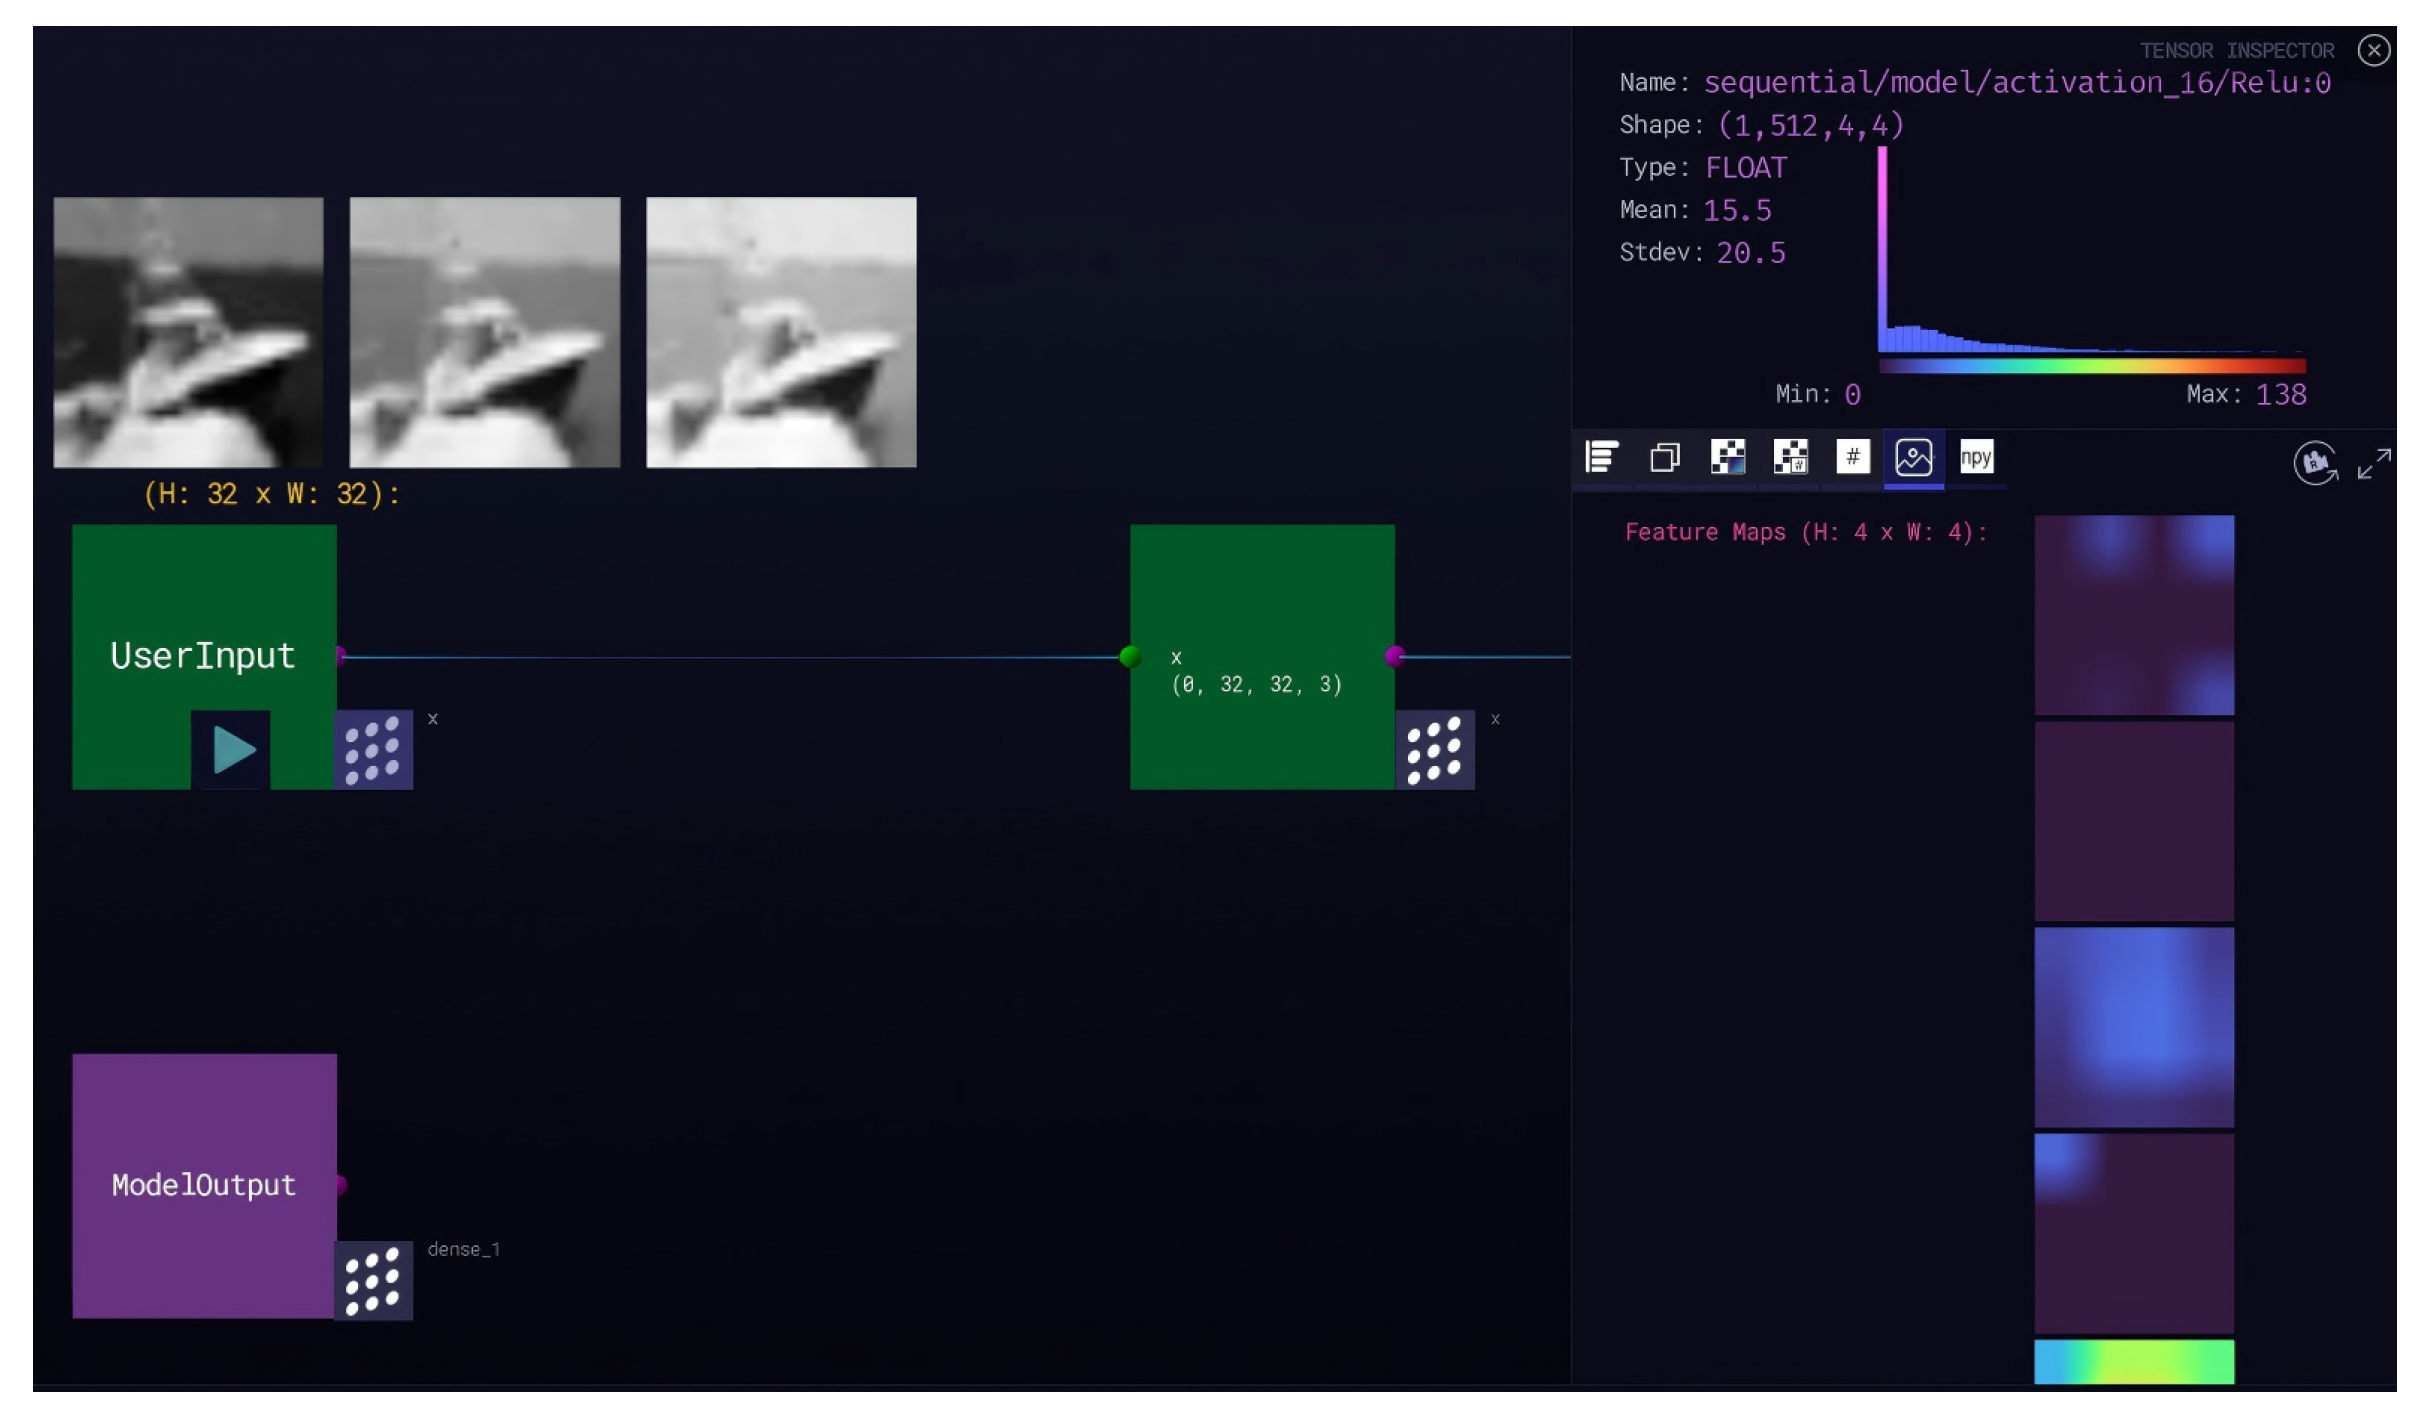This screenshot has width=2421, height=1420.
Task: Open the darkest input channel thumbnail
Action: 188,332
